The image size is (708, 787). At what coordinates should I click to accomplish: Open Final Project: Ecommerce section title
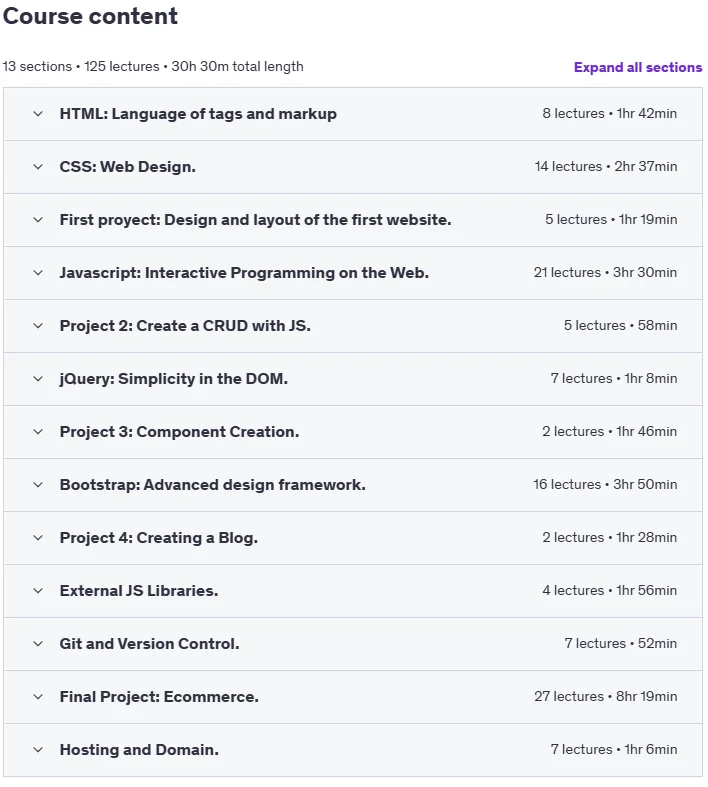pyautogui.click(x=159, y=697)
